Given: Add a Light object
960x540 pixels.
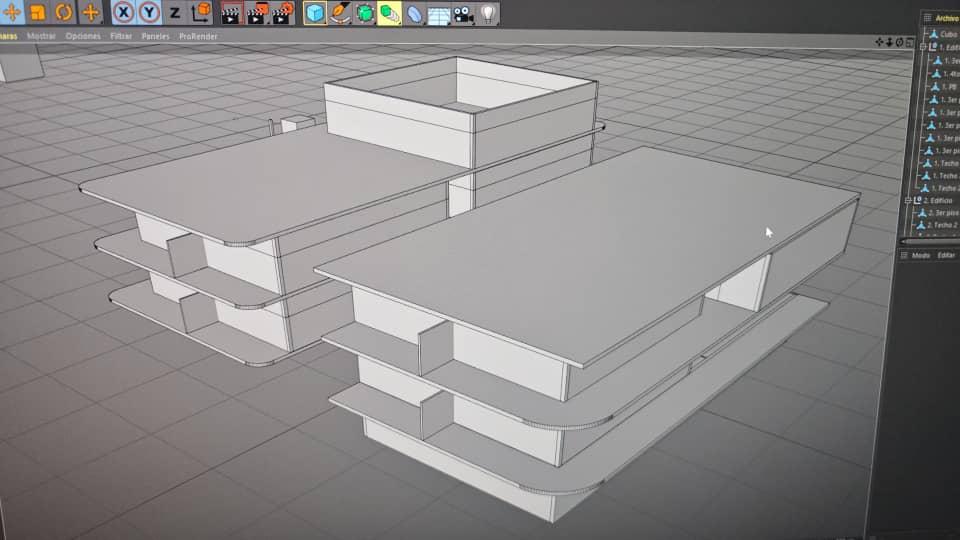Looking at the screenshot, I should click(488, 13).
